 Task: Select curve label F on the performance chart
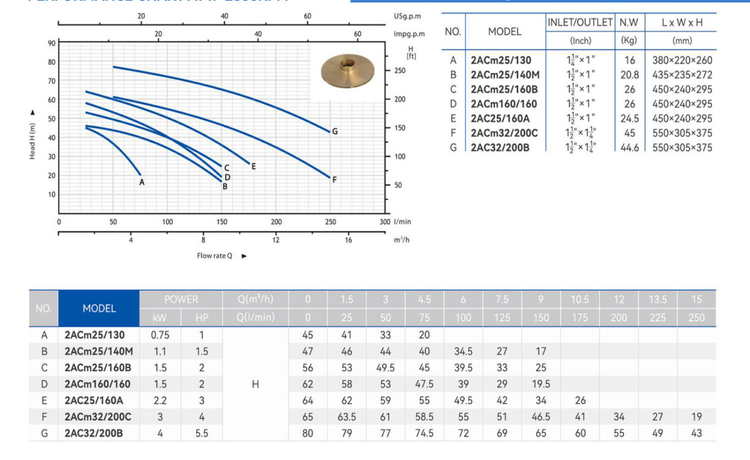point(334,180)
